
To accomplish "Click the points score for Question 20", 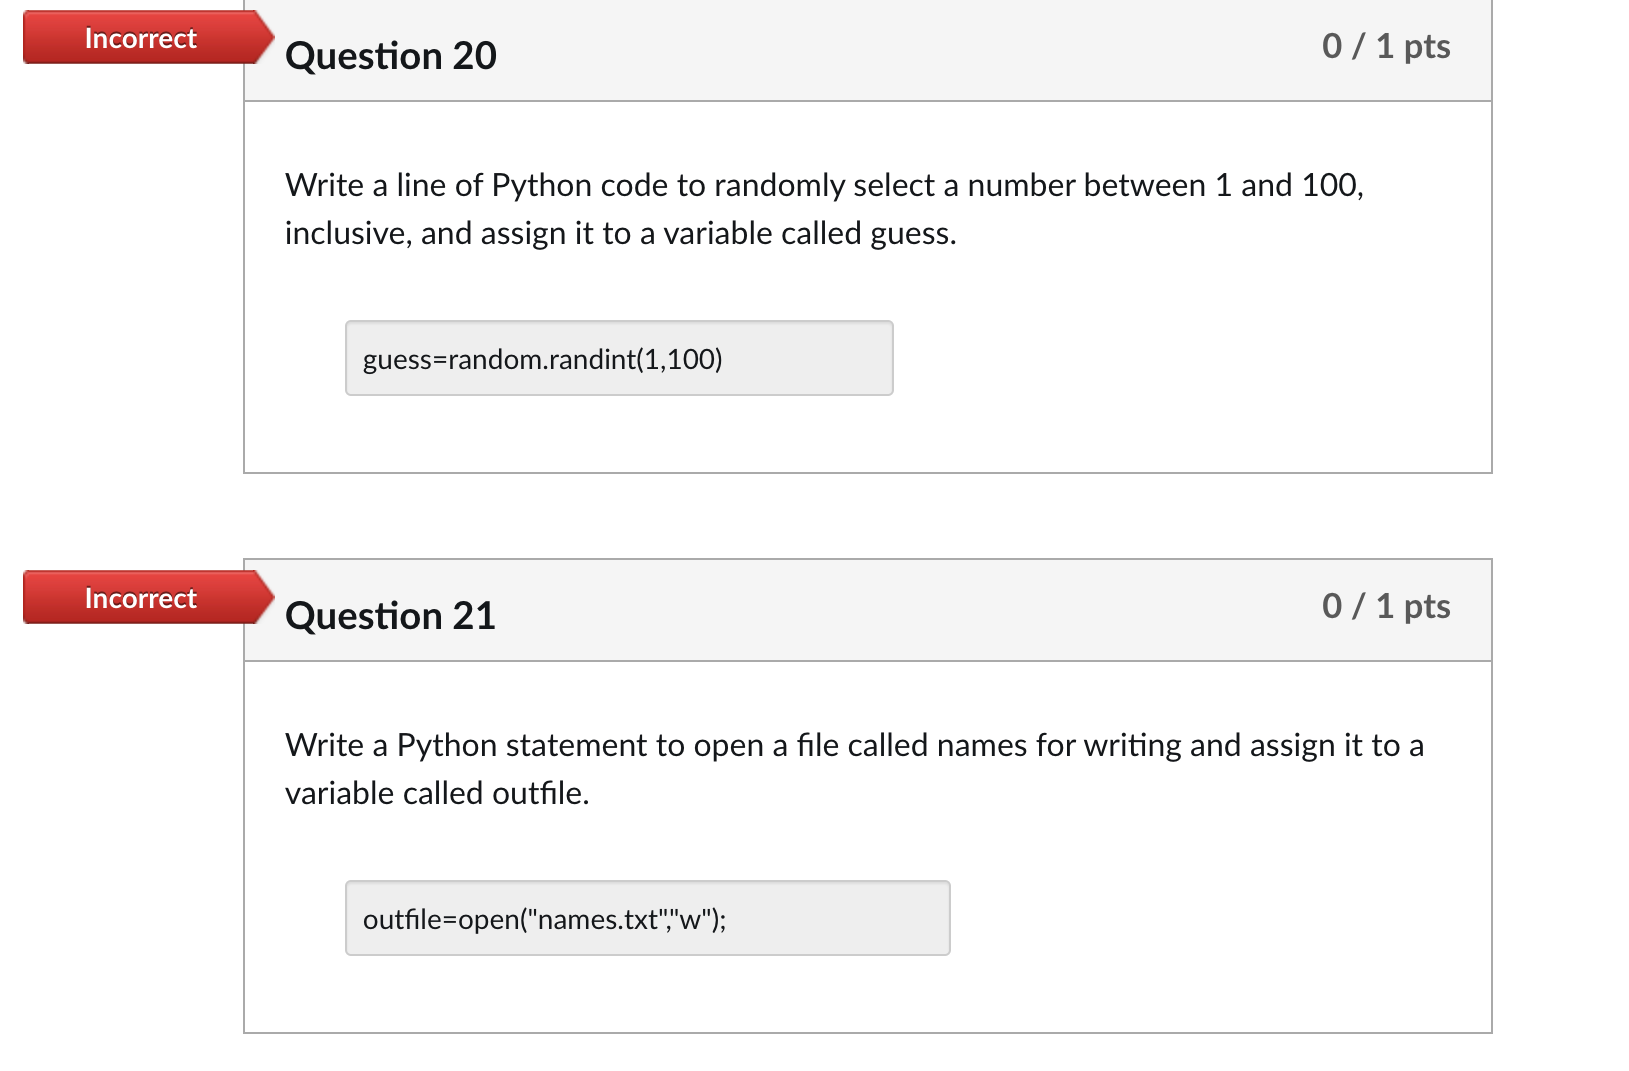I will tap(1385, 46).
